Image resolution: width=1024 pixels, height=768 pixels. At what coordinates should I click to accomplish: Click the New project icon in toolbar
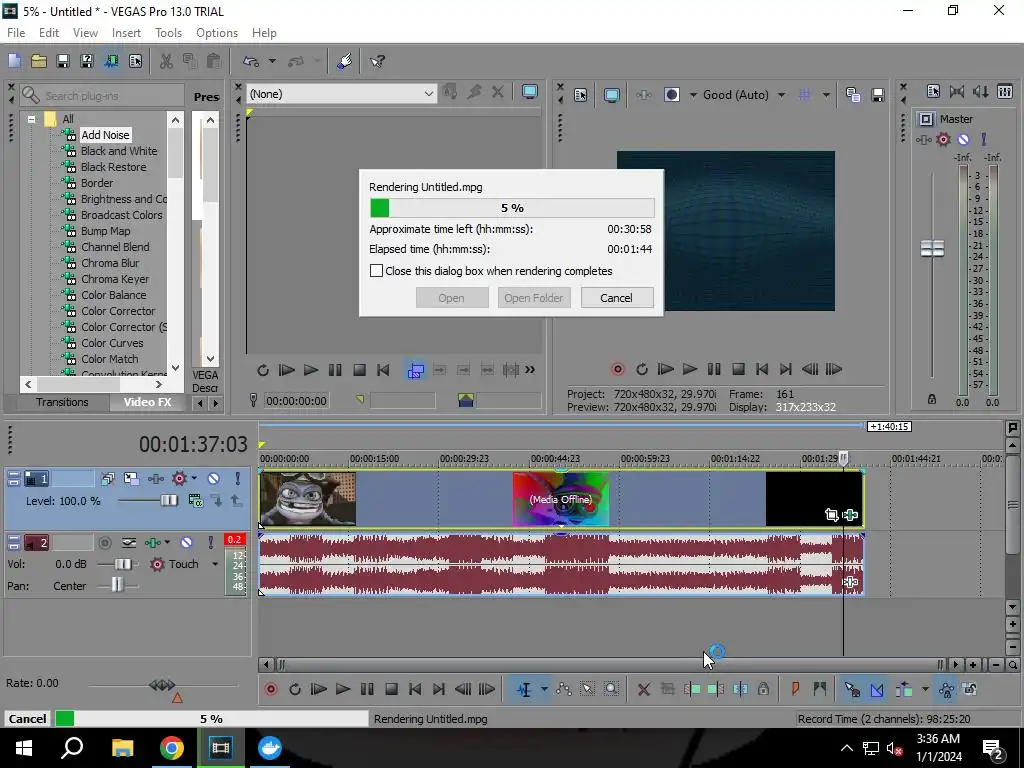[x=14, y=61]
